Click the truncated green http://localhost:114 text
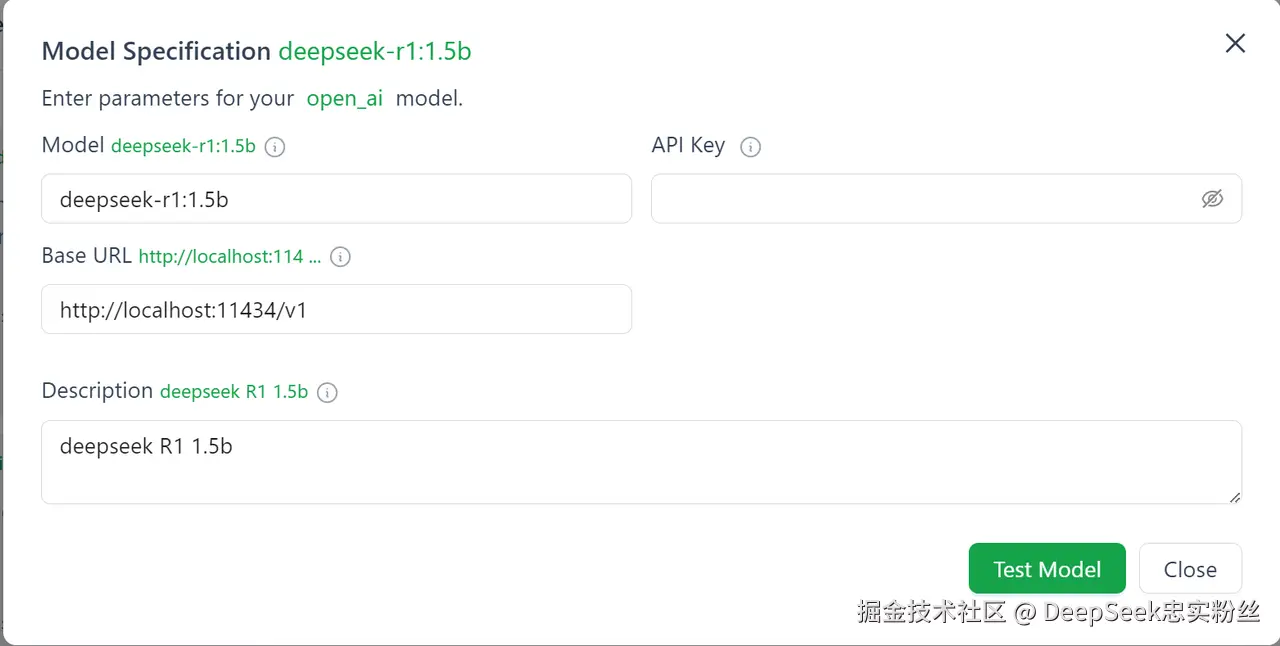1280x646 pixels. coord(229,257)
